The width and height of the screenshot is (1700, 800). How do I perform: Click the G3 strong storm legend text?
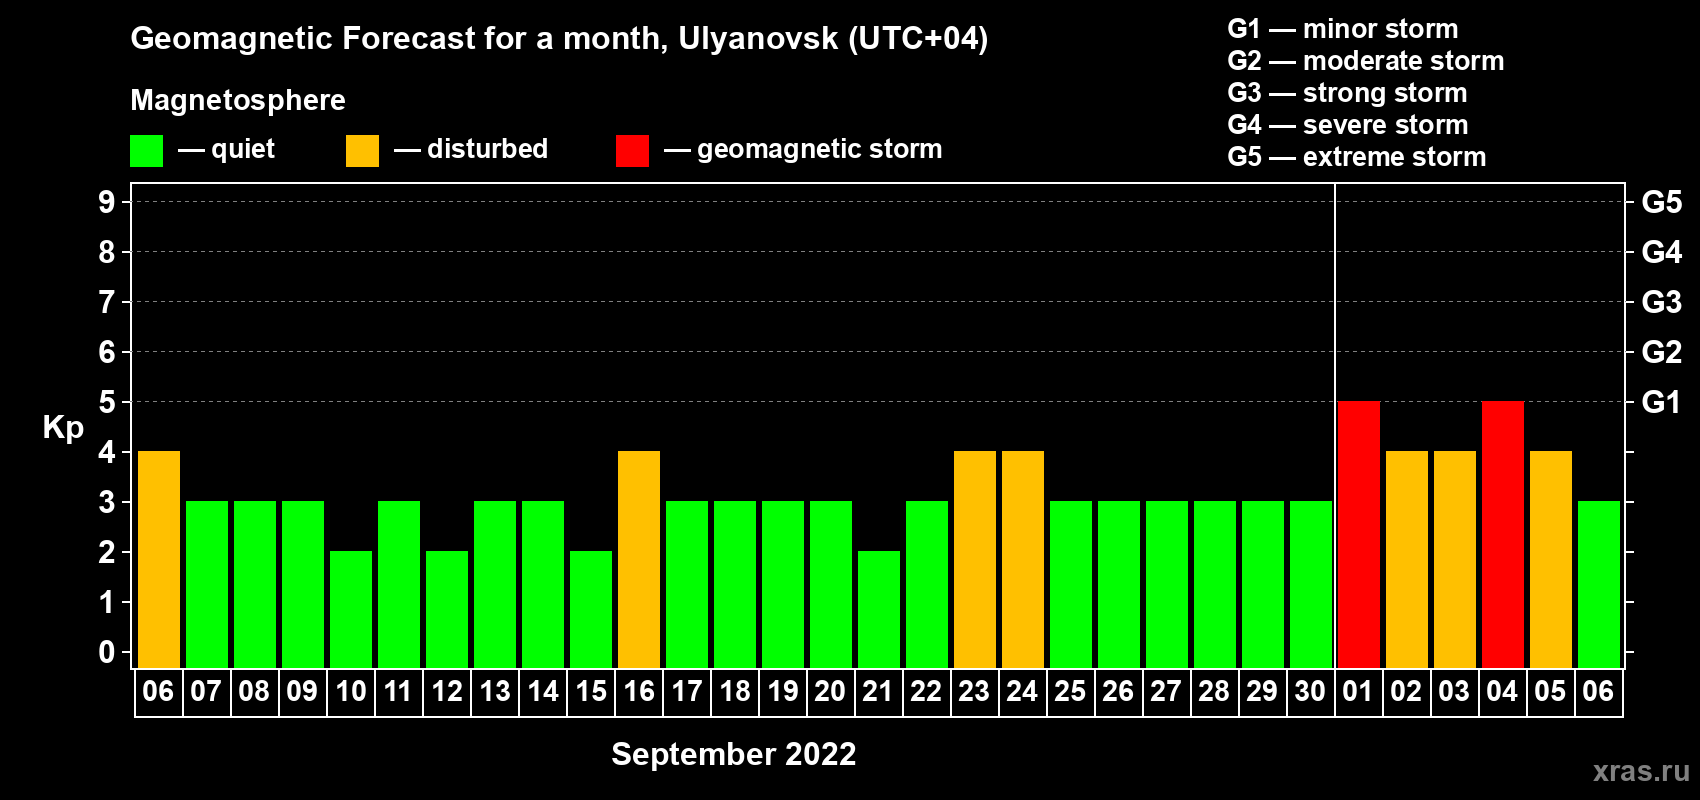pyautogui.click(x=1347, y=93)
